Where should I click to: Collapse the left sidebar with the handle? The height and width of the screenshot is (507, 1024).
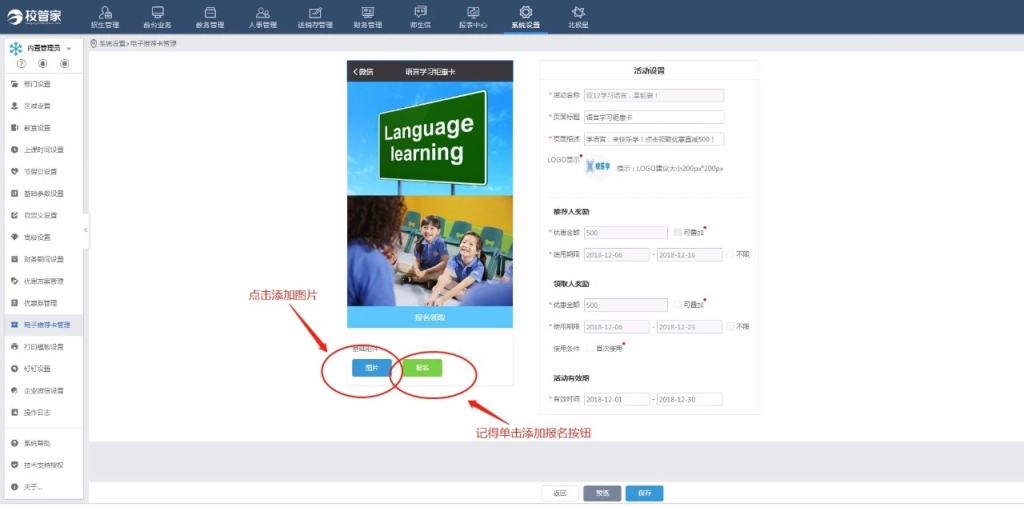pos(86,230)
